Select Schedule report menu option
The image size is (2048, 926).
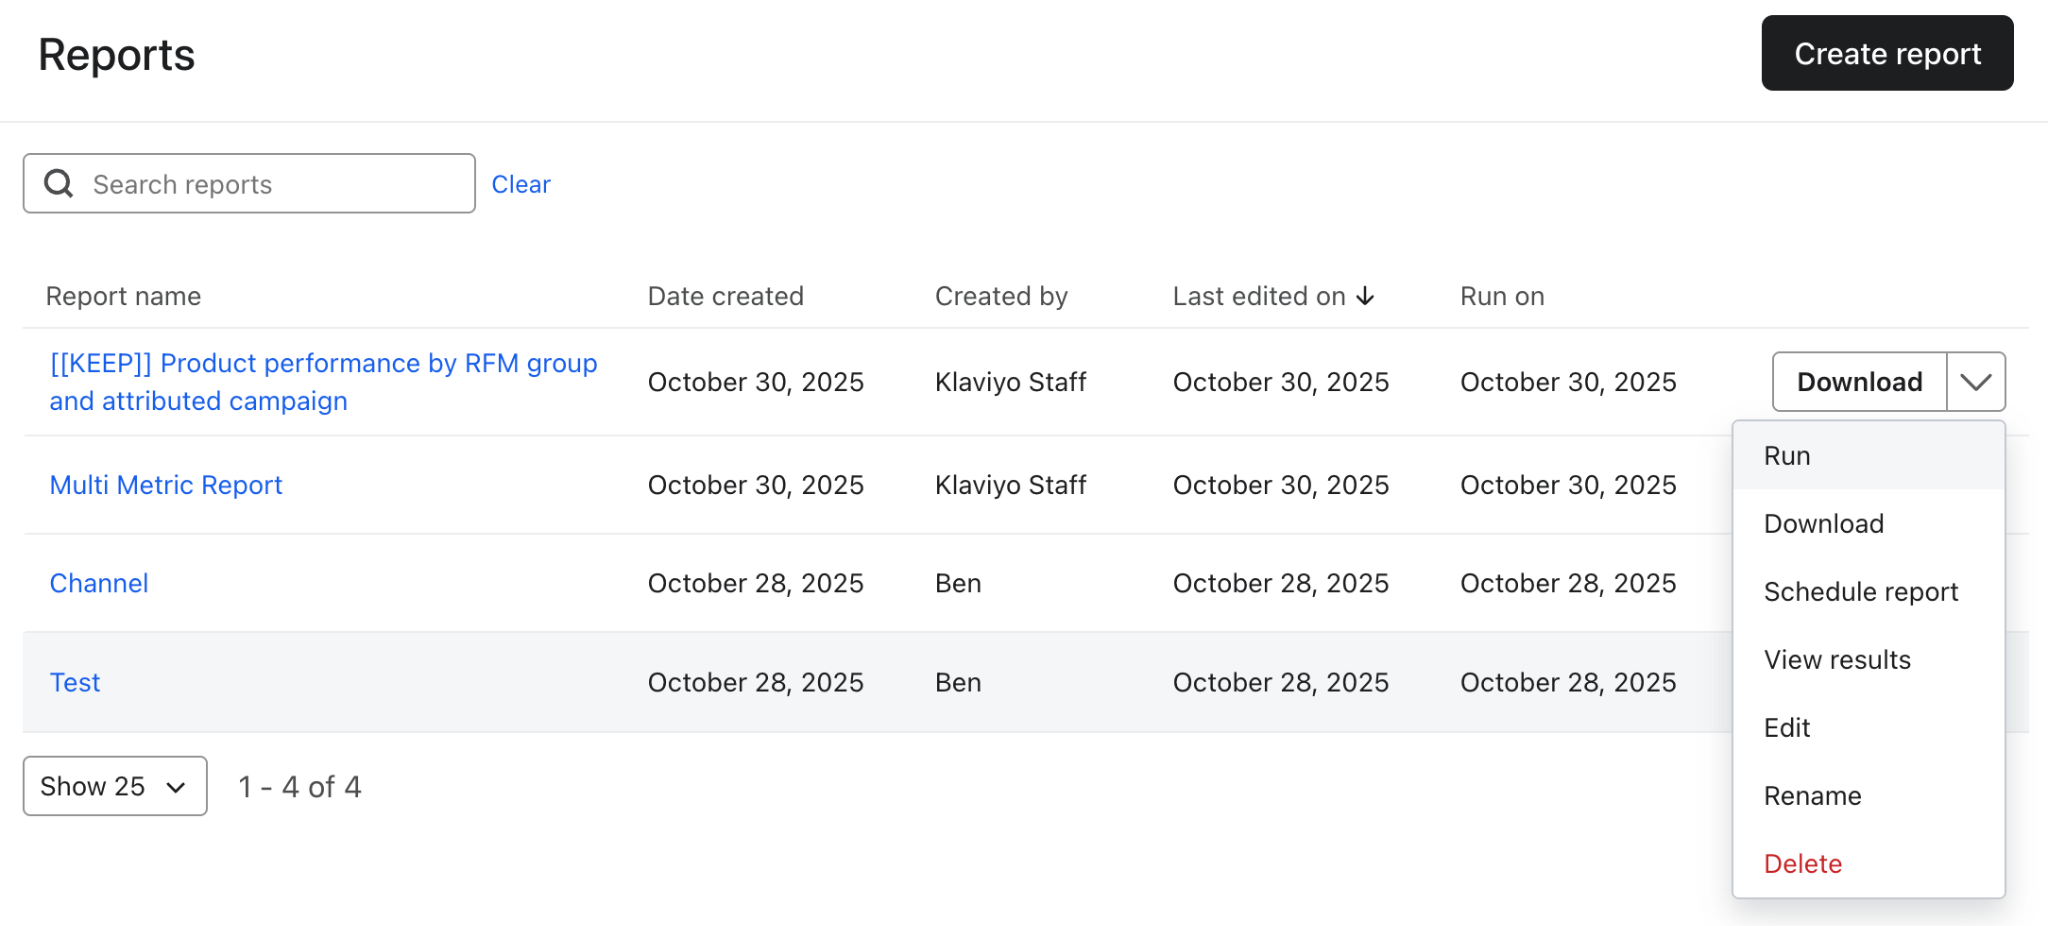coord(1860,592)
